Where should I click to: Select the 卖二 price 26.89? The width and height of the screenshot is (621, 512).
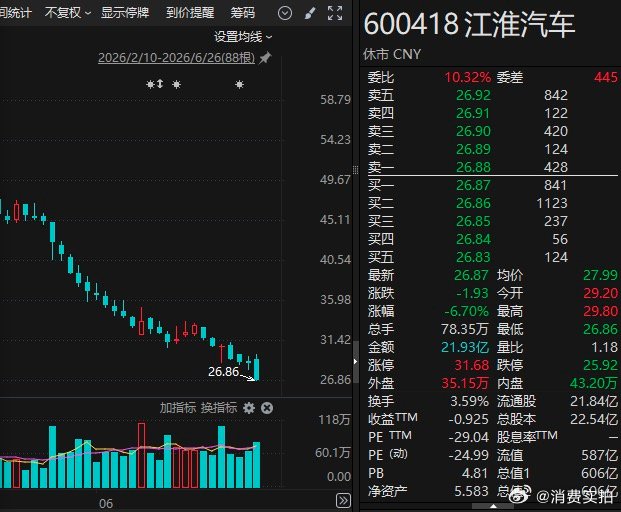pos(473,150)
